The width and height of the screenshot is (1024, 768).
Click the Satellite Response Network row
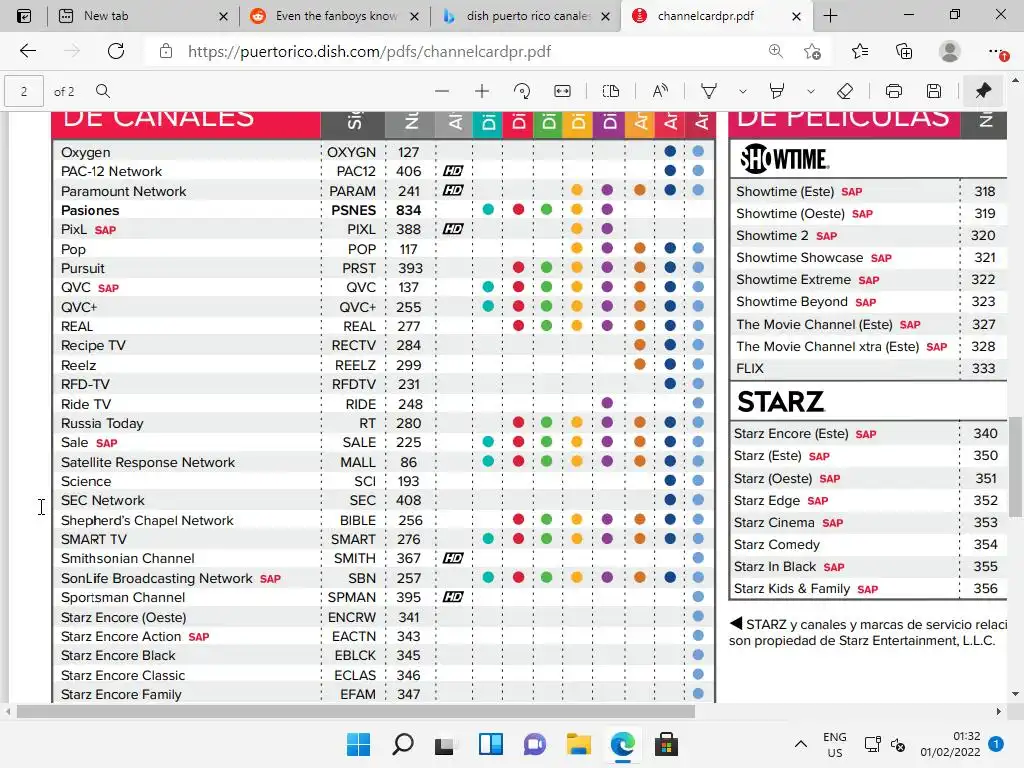point(148,462)
